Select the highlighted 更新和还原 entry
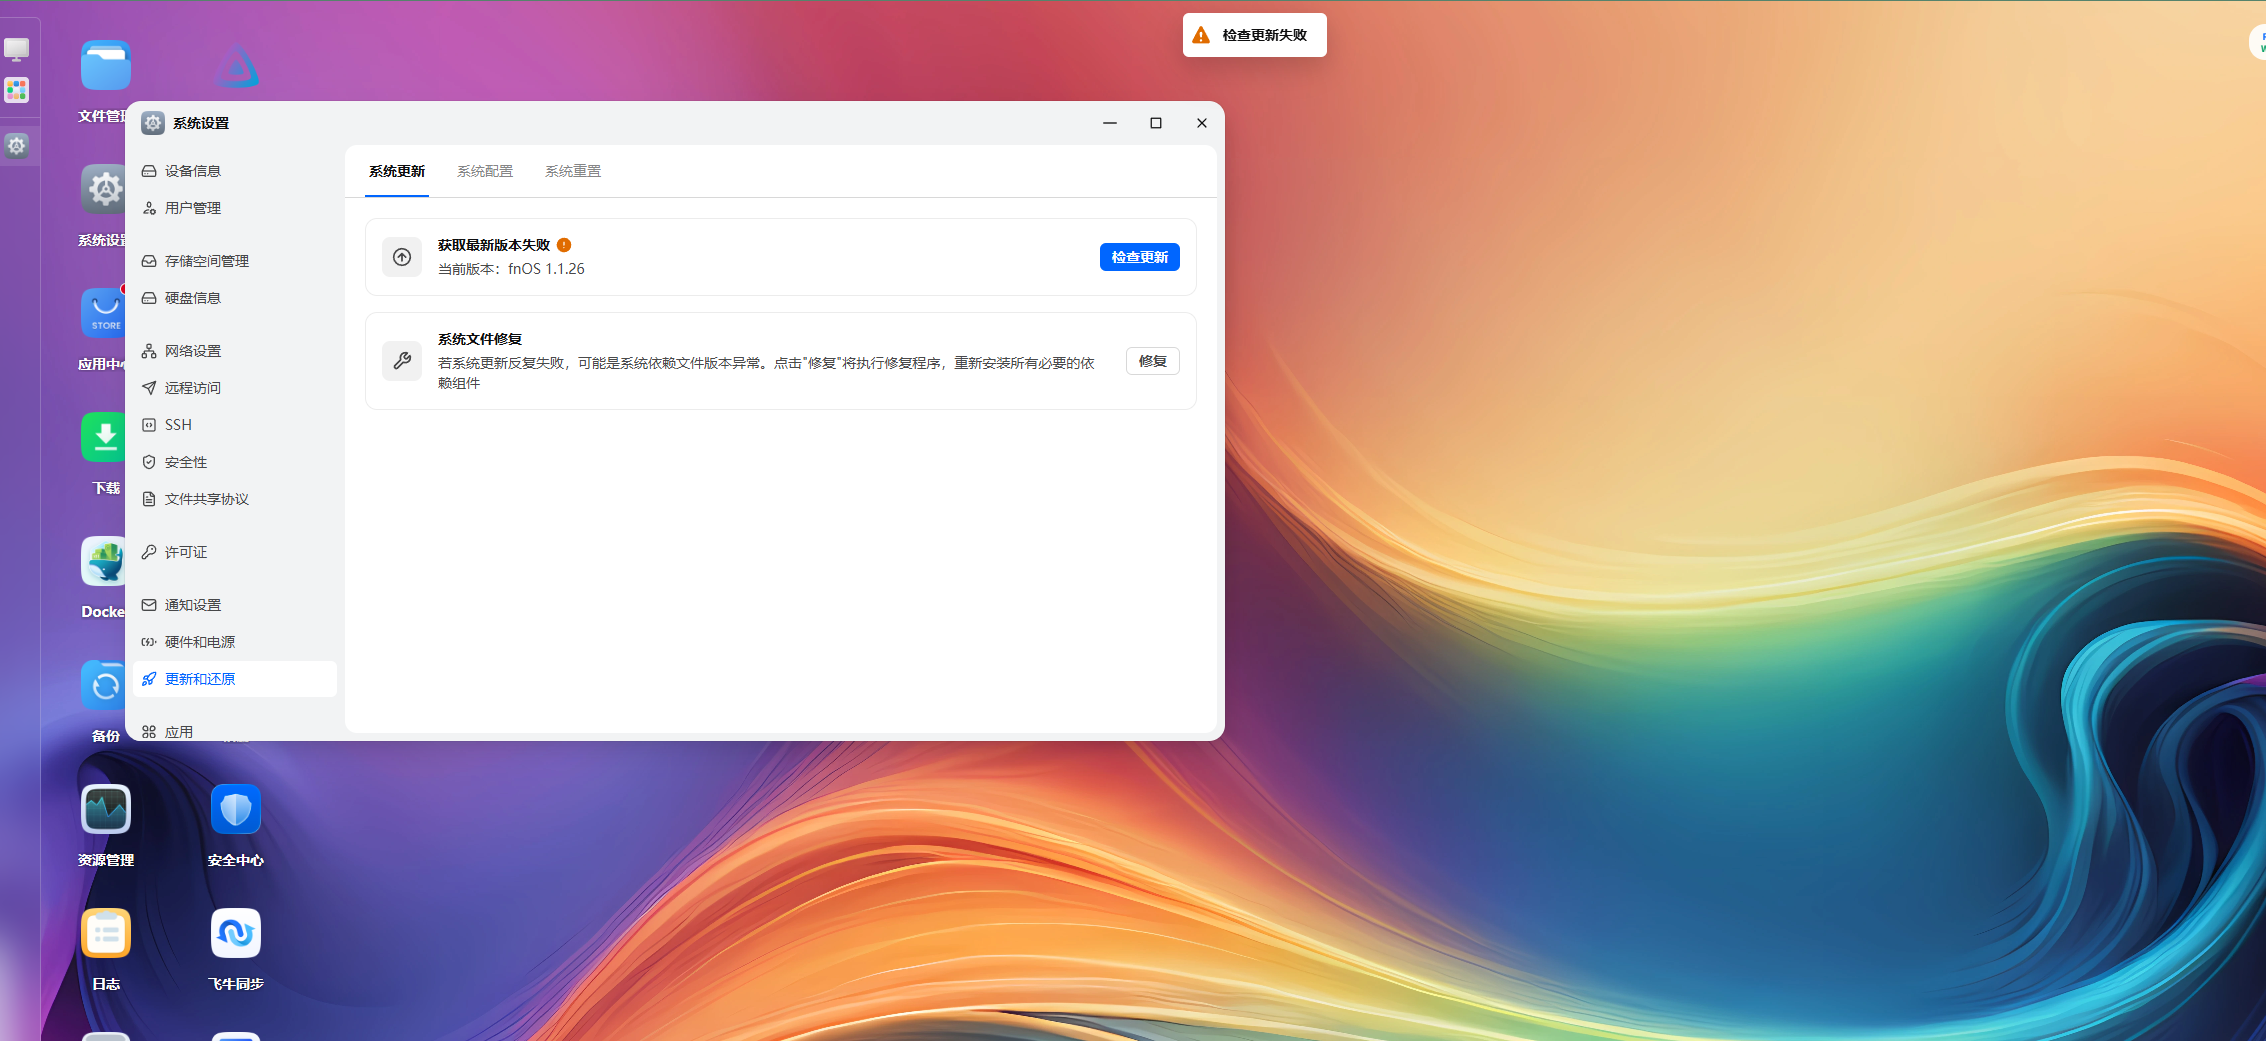The height and width of the screenshot is (1041, 2266). [x=235, y=679]
